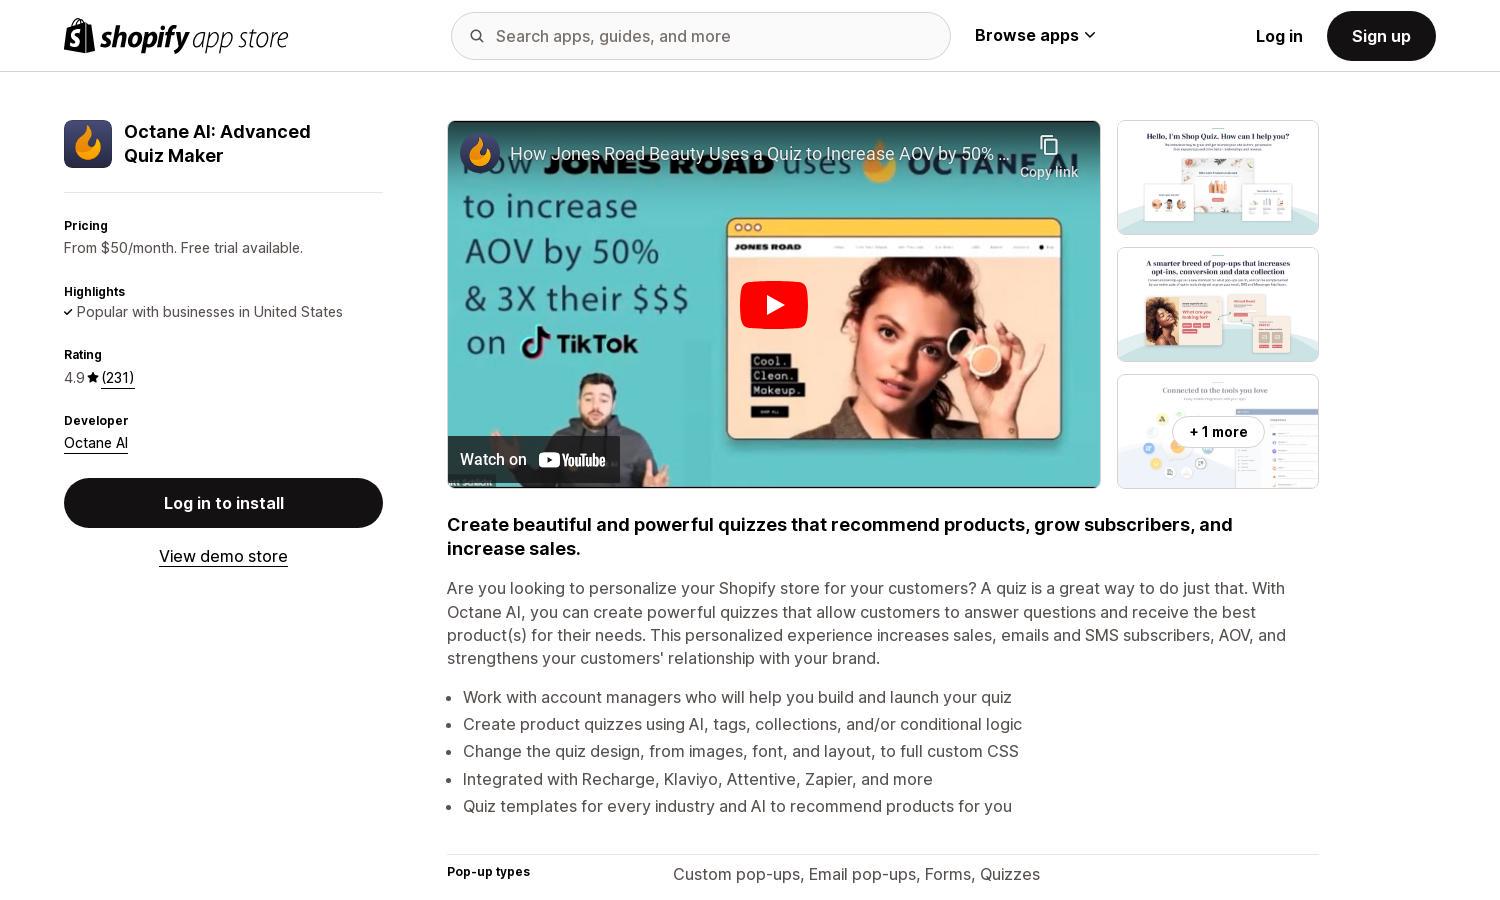Click the Browse apps chevron arrow

click(x=1090, y=35)
